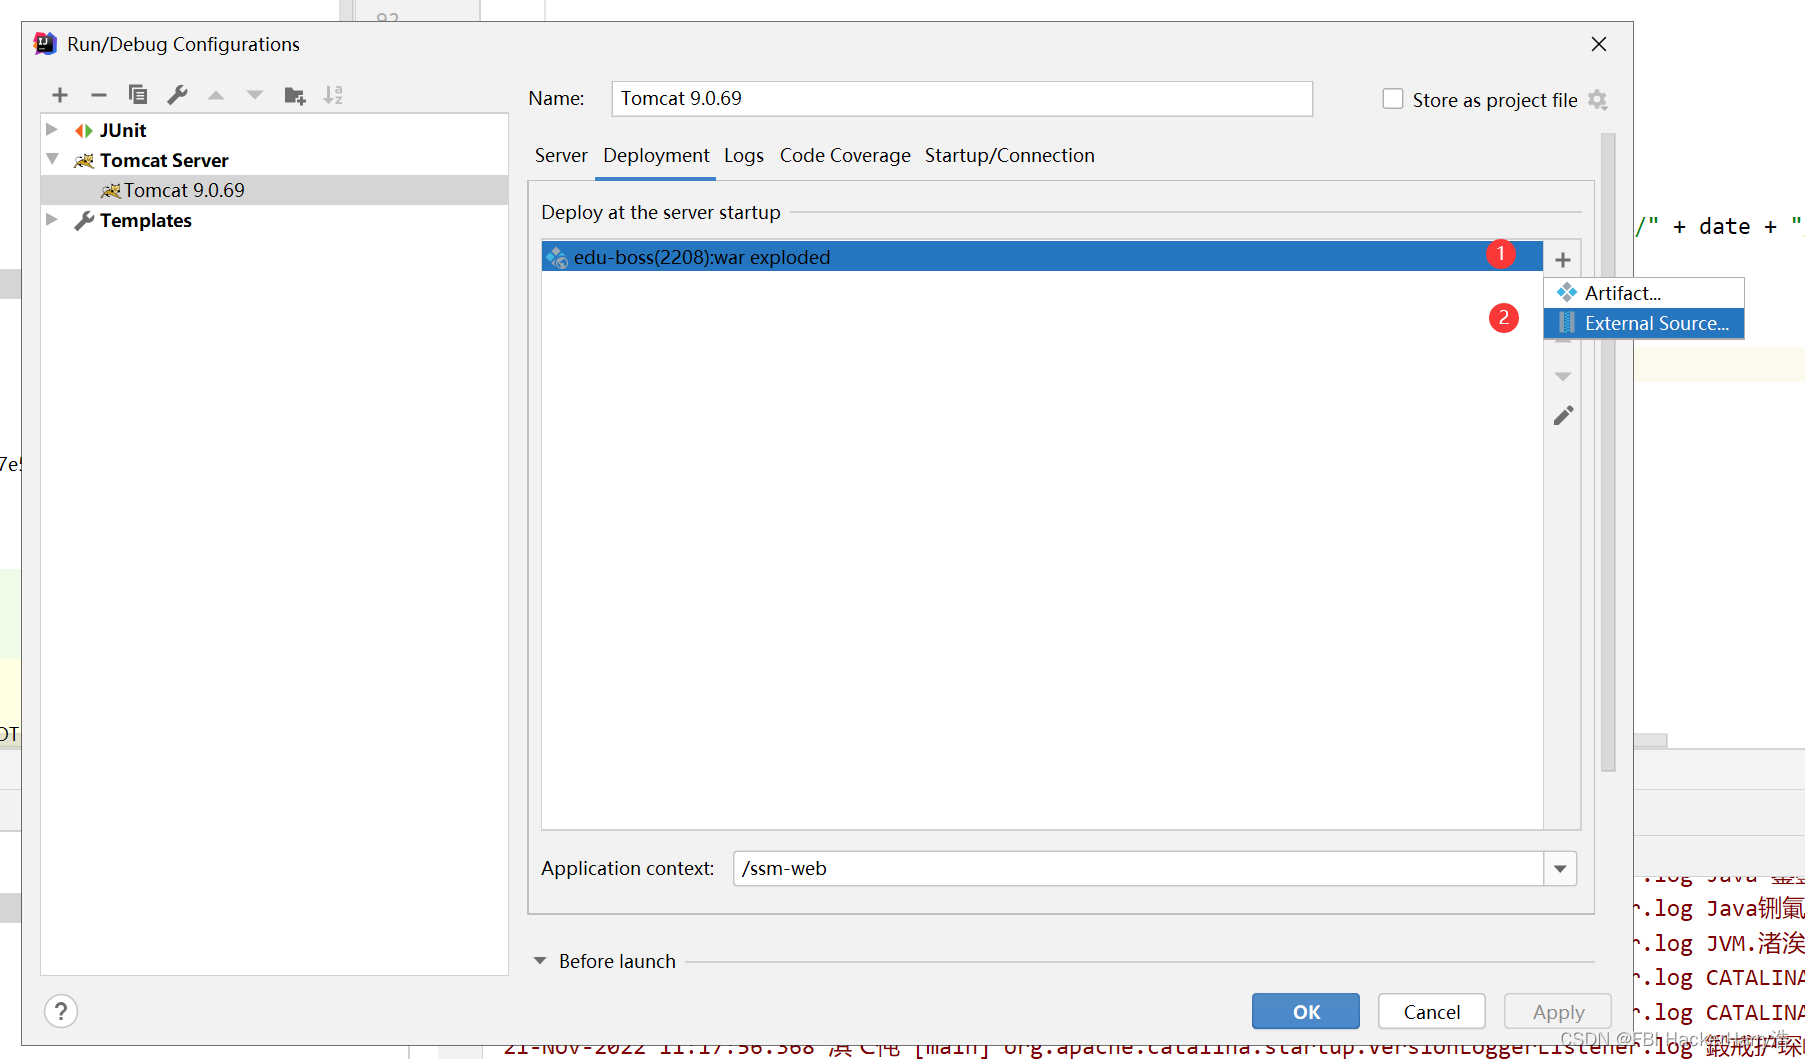The width and height of the screenshot is (1805, 1059).
Task: Move configuration up in list
Action: point(216,95)
